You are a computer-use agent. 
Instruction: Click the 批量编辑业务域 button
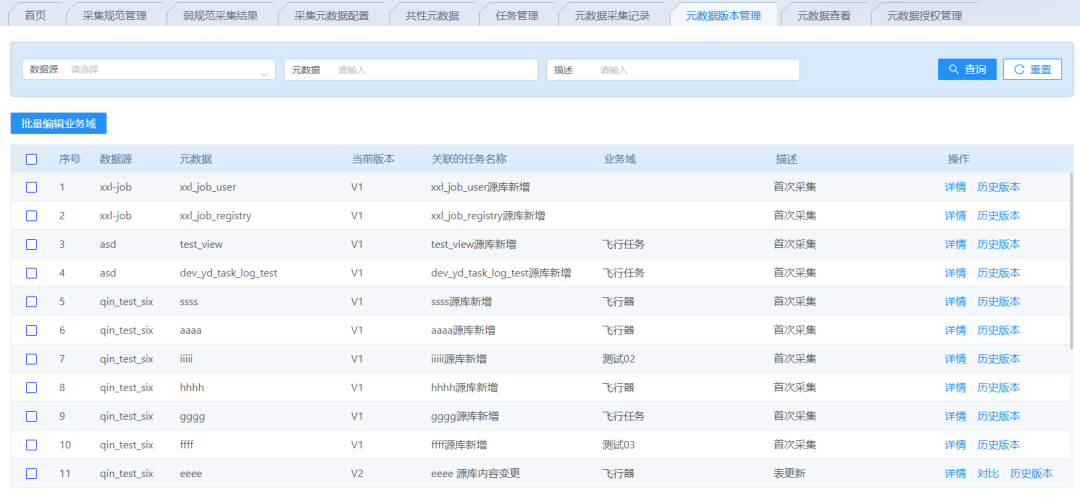59,123
